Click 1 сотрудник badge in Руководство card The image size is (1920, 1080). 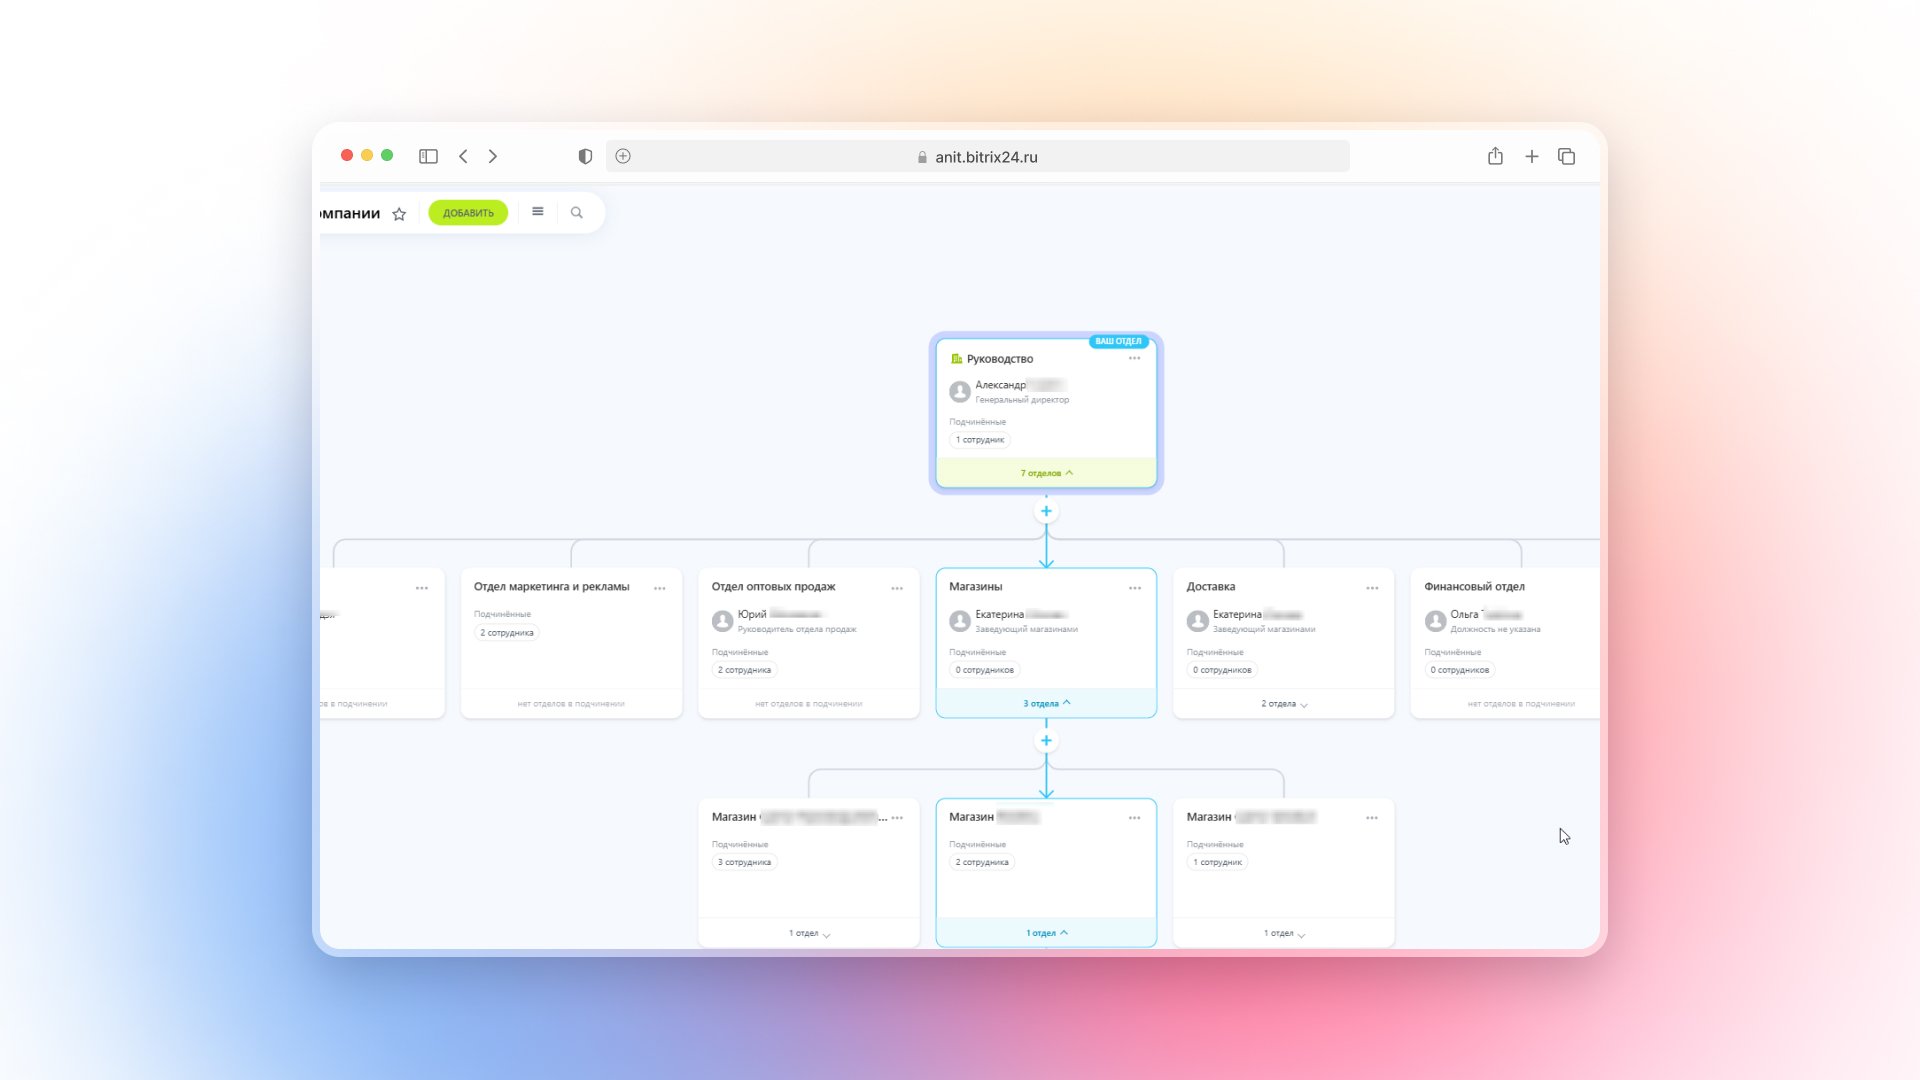[x=980, y=440]
